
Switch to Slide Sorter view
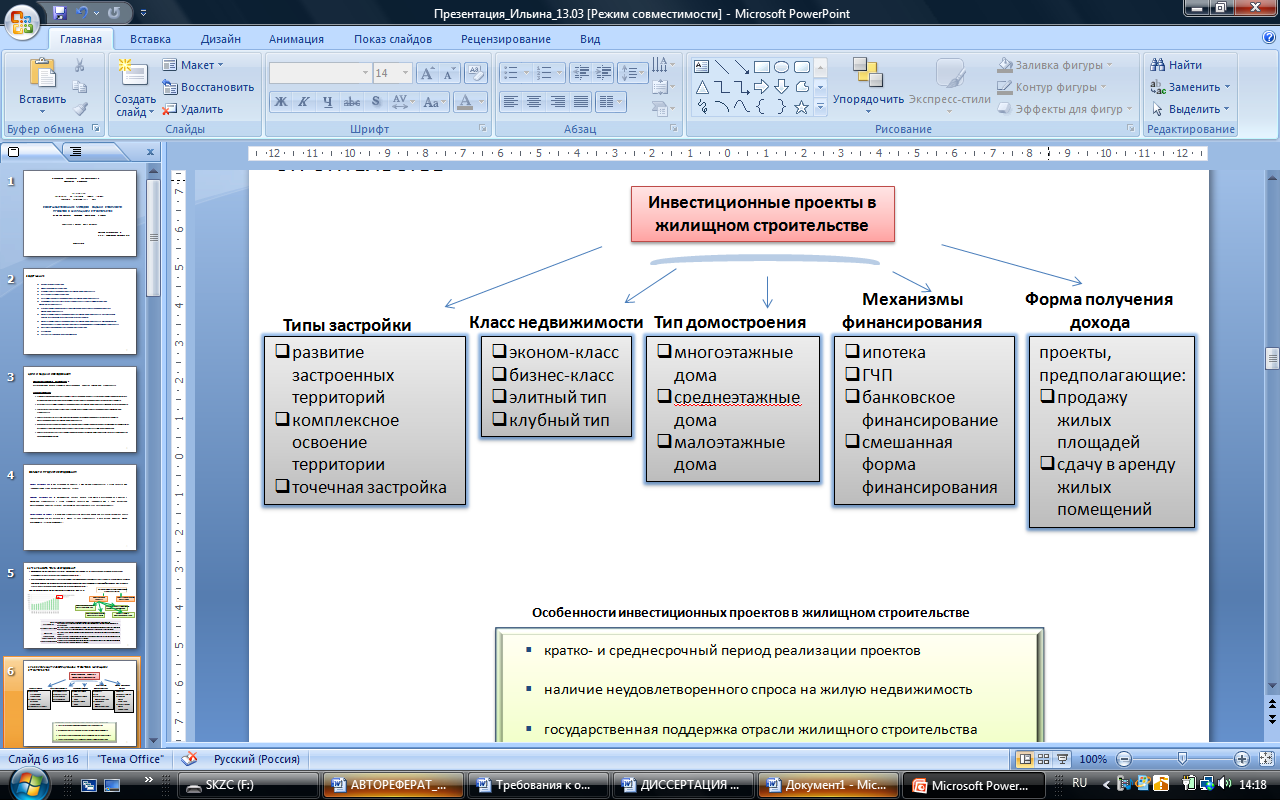pos(1044,759)
